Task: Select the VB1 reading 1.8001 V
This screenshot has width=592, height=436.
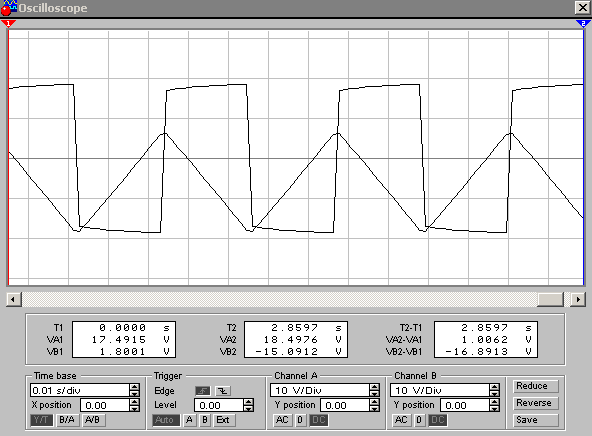Action: pos(134,352)
